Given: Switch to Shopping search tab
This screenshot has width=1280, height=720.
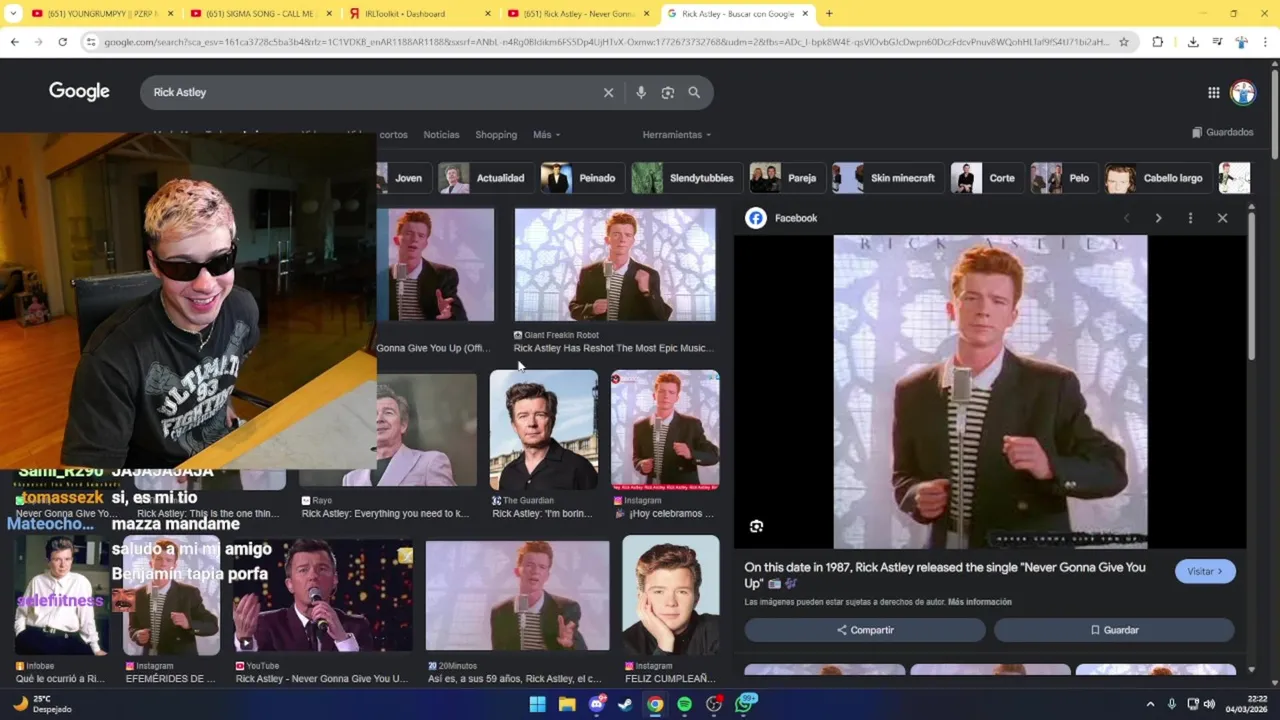Looking at the screenshot, I should (496, 135).
